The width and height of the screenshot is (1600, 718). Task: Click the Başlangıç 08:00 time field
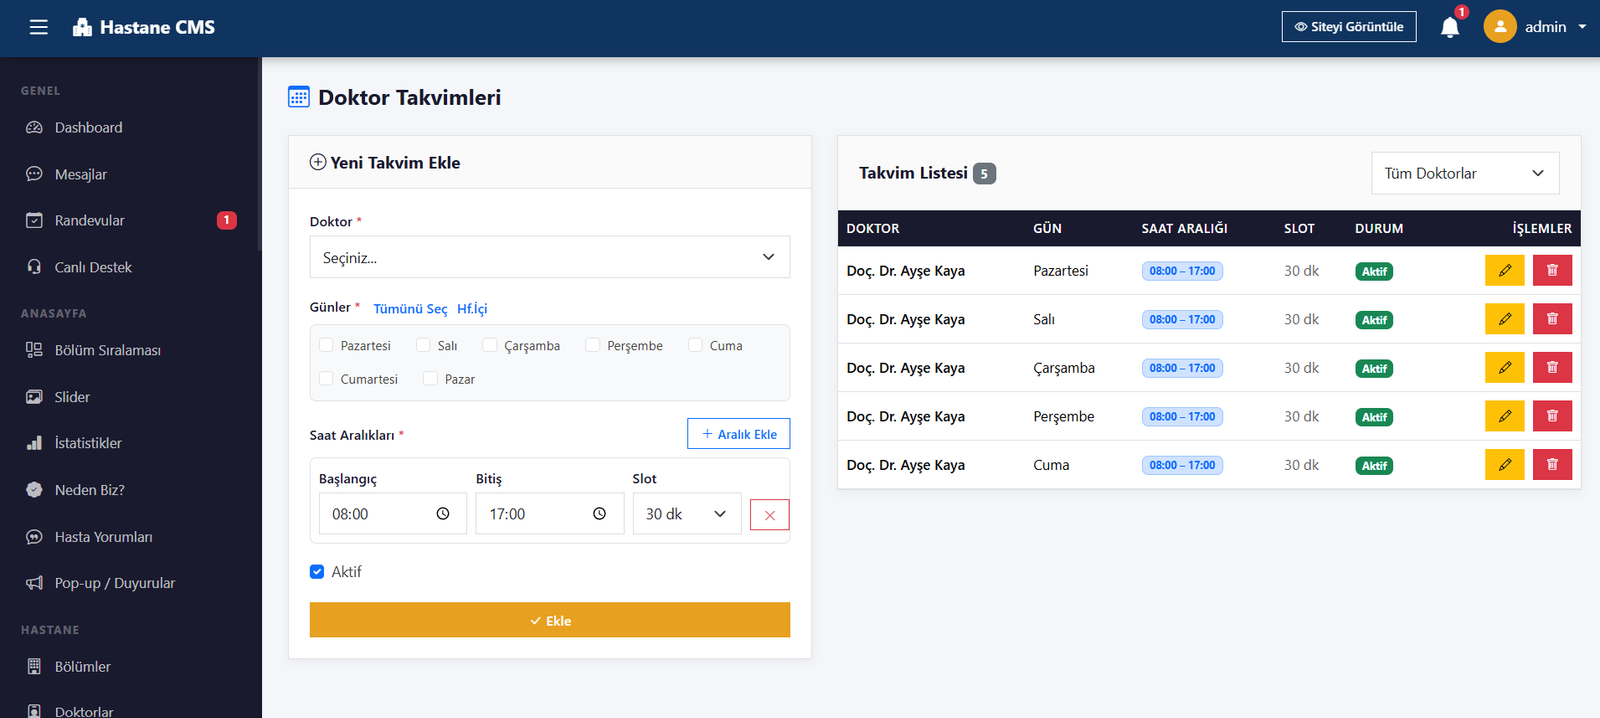pyautogui.click(x=393, y=514)
